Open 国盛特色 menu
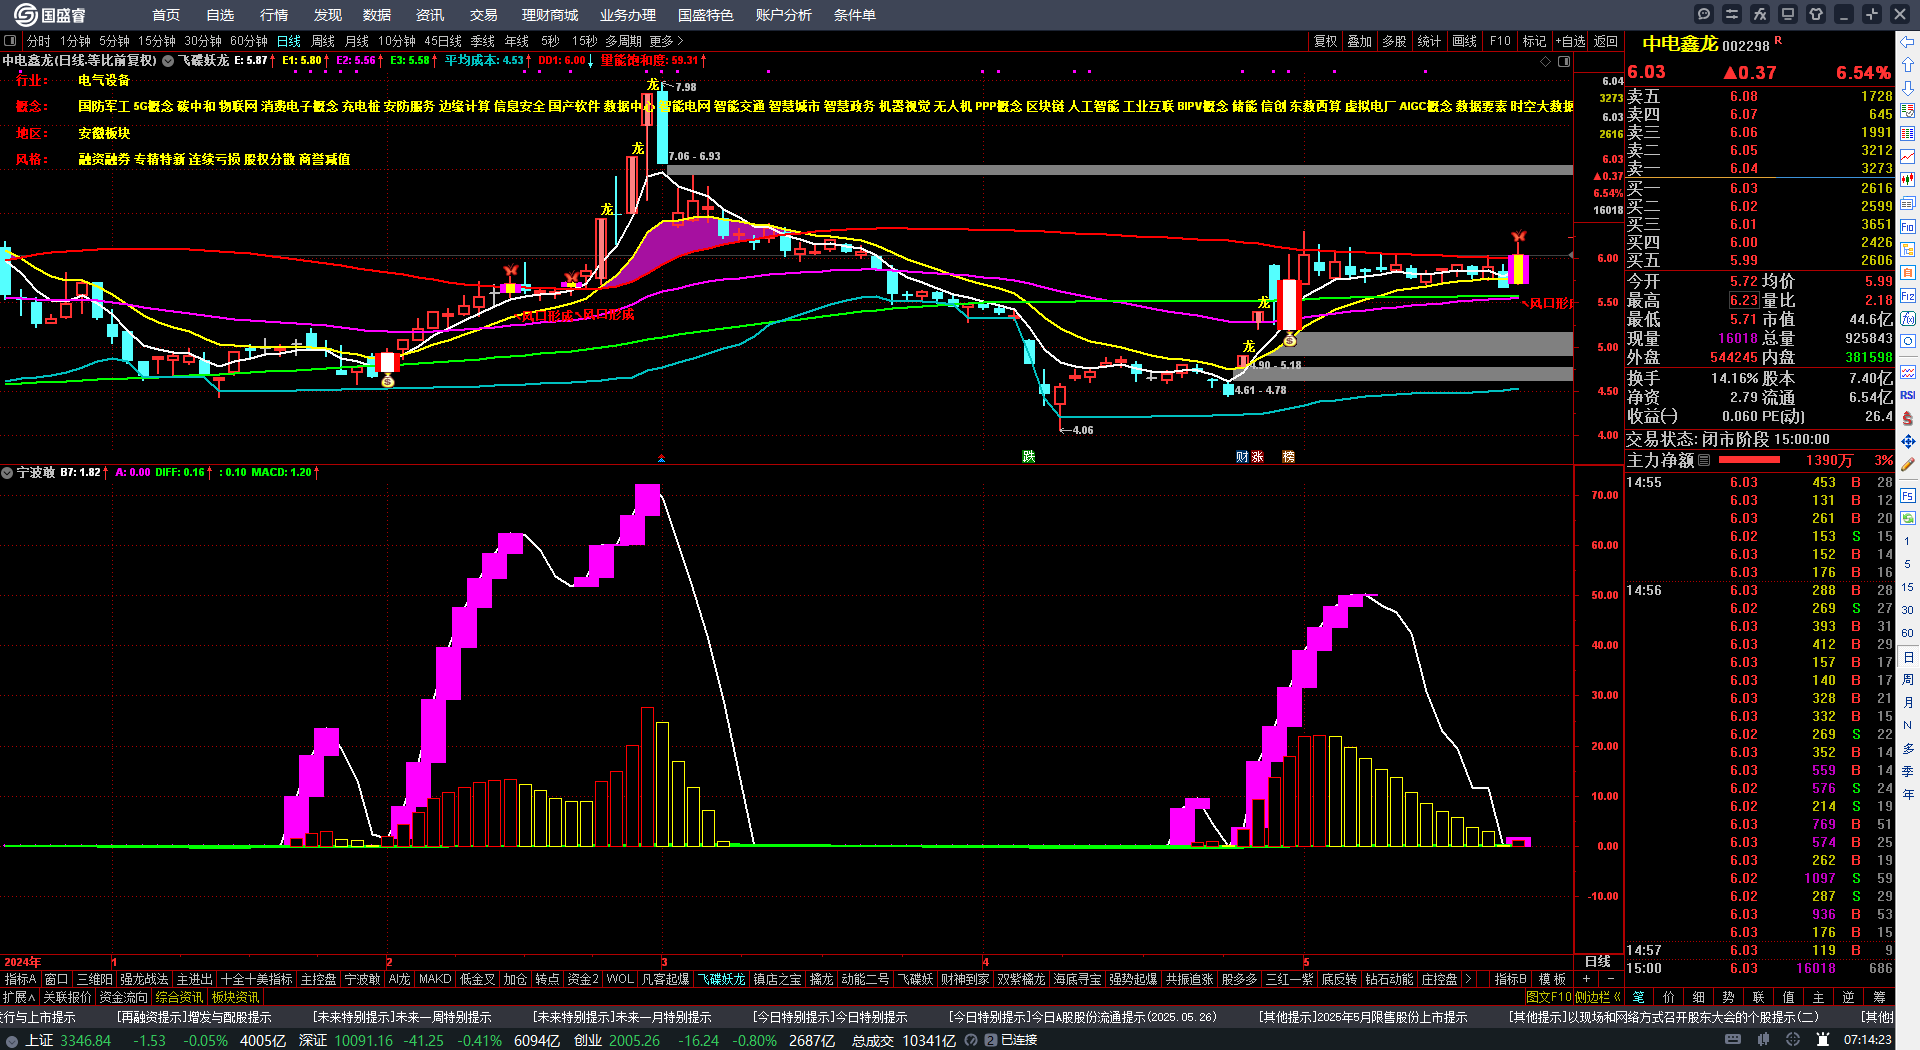This screenshot has width=1920, height=1050. click(x=706, y=15)
